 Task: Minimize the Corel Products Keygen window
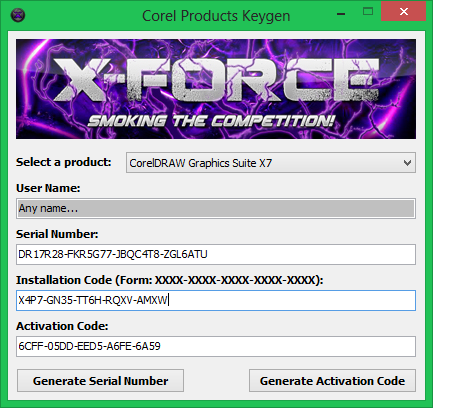(341, 13)
